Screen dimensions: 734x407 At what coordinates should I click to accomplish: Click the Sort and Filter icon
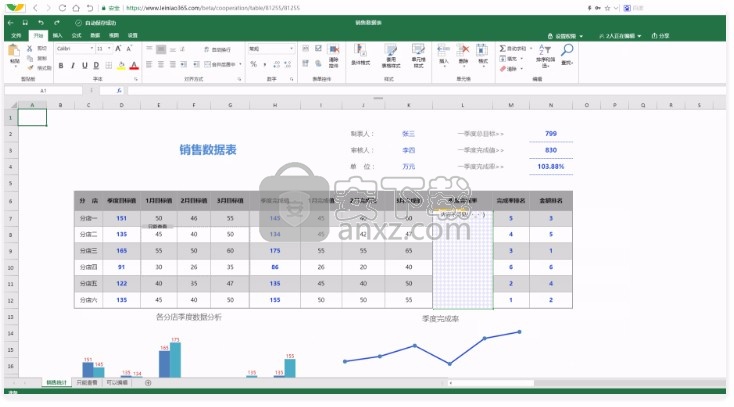tap(544, 51)
